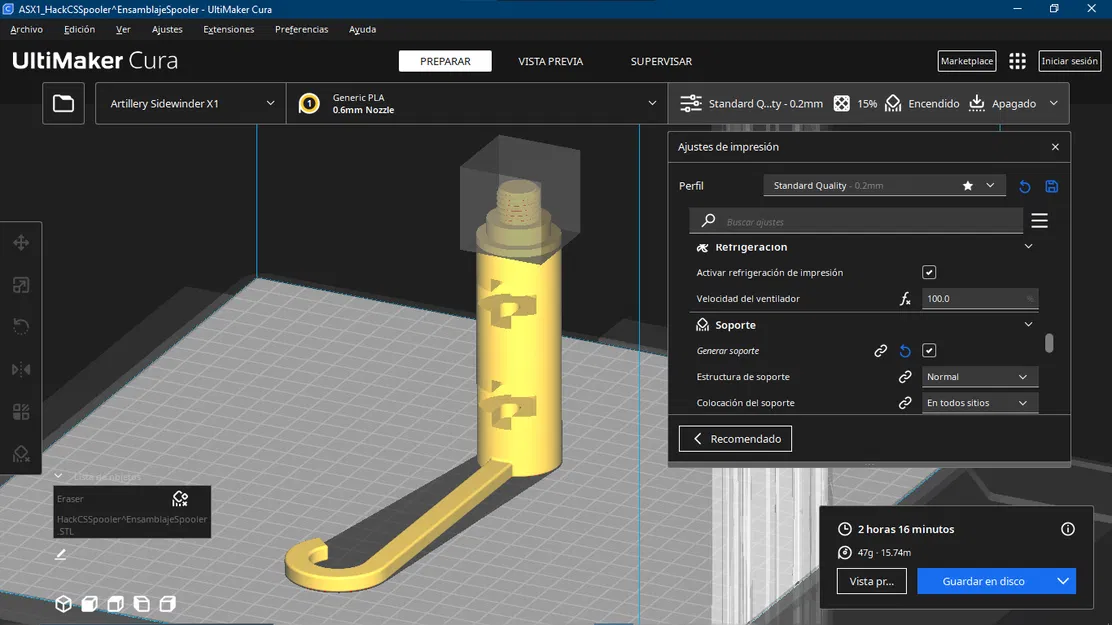Show print time info details
Viewport: 1112px width, 625px height.
click(x=1067, y=529)
